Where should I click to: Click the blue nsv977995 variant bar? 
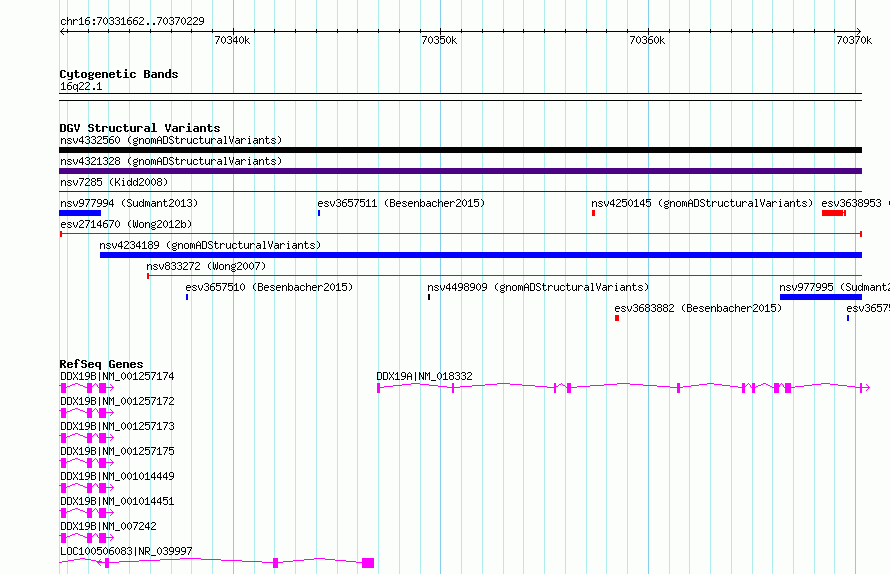click(821, 297)
